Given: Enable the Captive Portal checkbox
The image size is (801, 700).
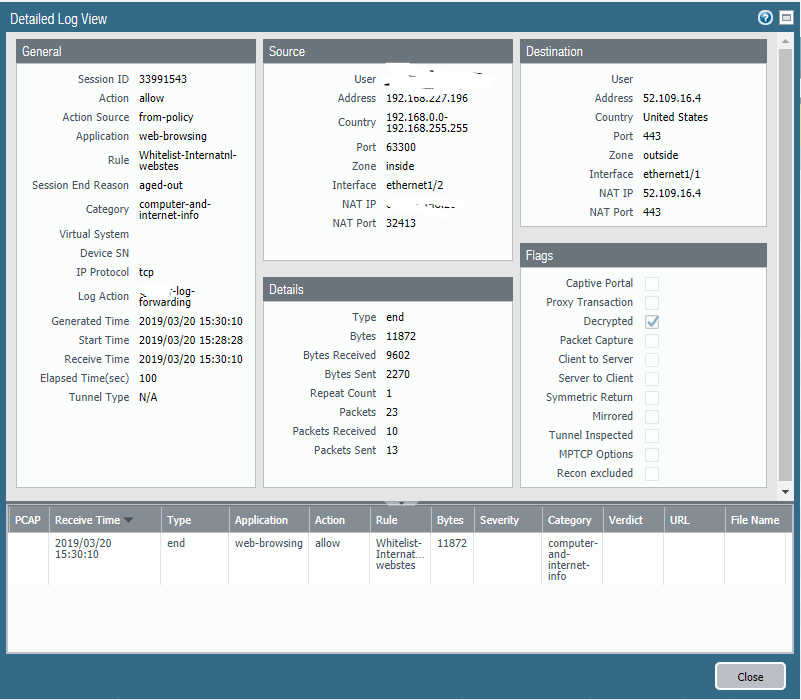Looking at the screenshot, I should (652, 284).
